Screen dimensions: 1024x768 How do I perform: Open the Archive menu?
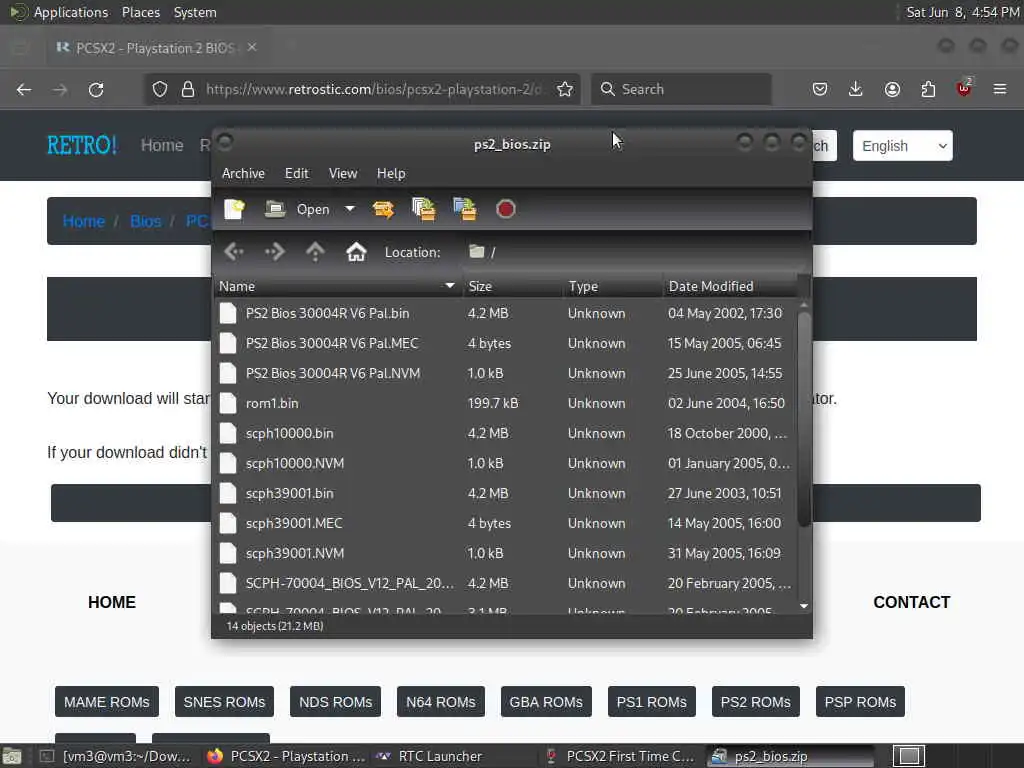tap(243, 173)
